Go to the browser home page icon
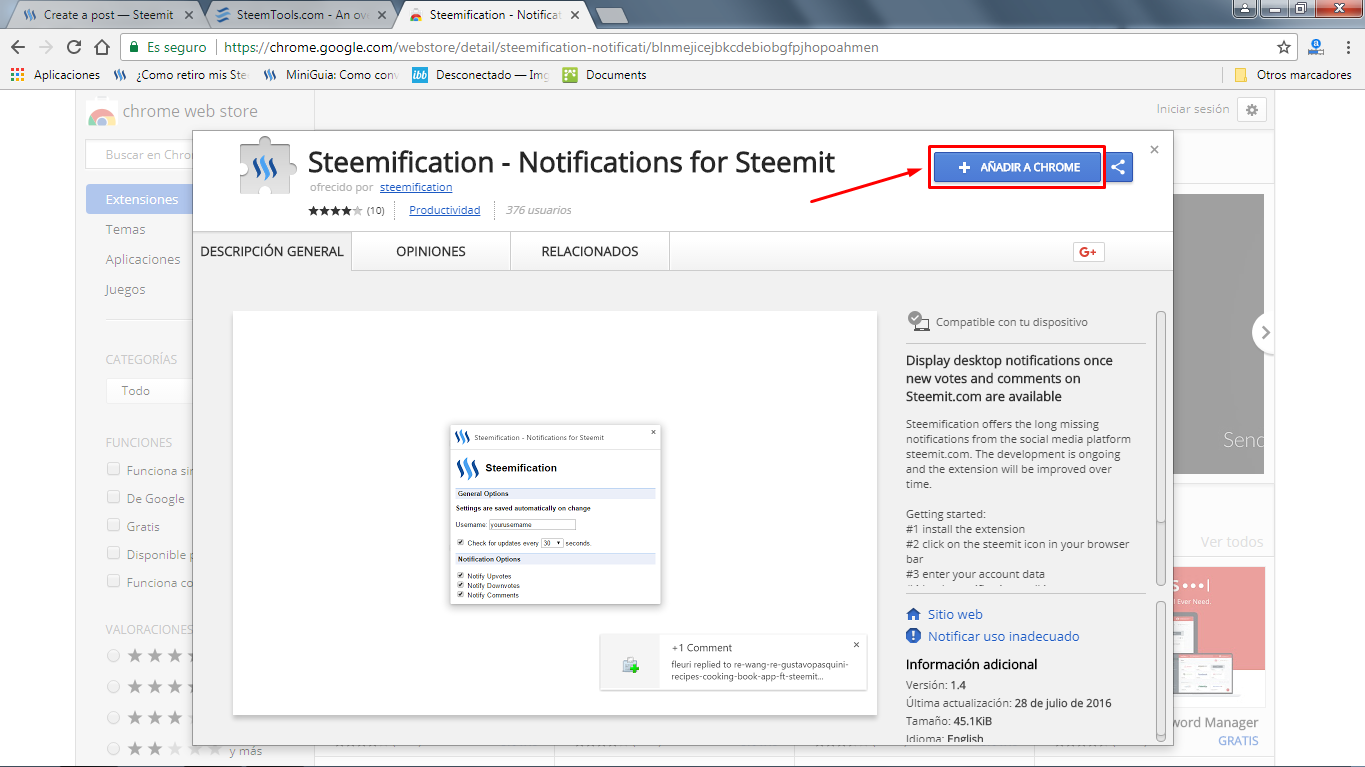Image resolution: width=1365 pixels, height=767 pixels. point(101,47)
